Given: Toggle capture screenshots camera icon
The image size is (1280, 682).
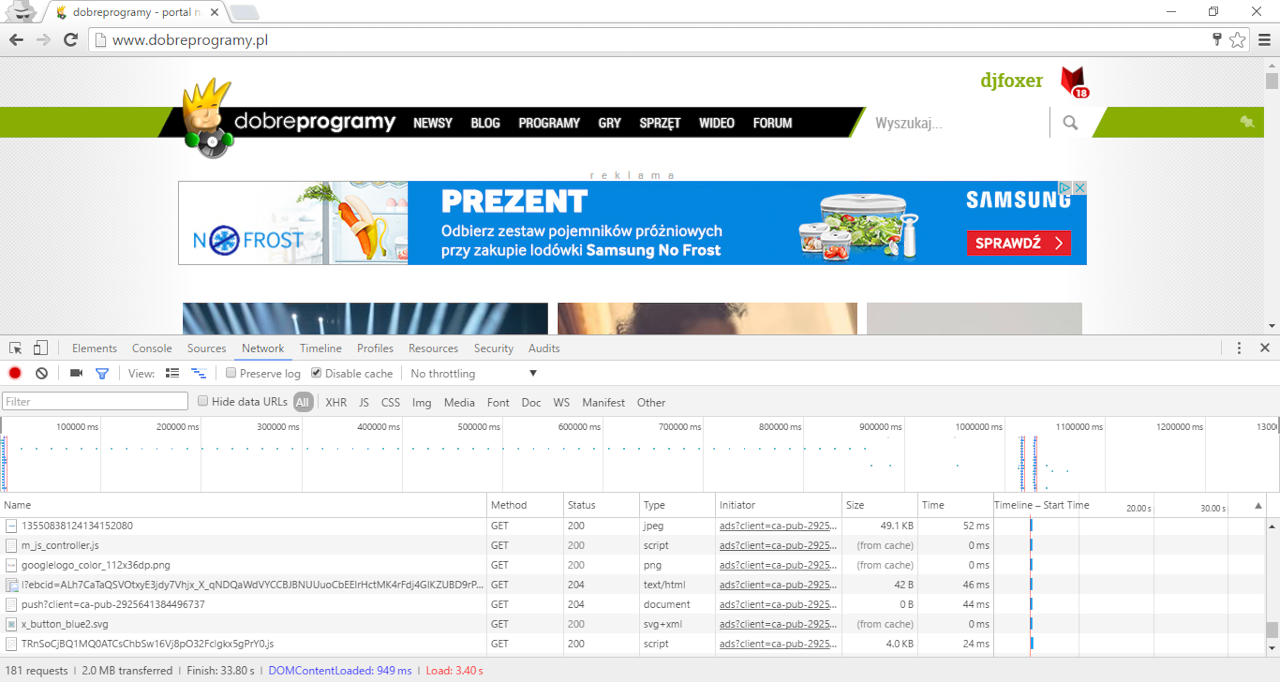Looking at the screenshot, I should (76, 373).
